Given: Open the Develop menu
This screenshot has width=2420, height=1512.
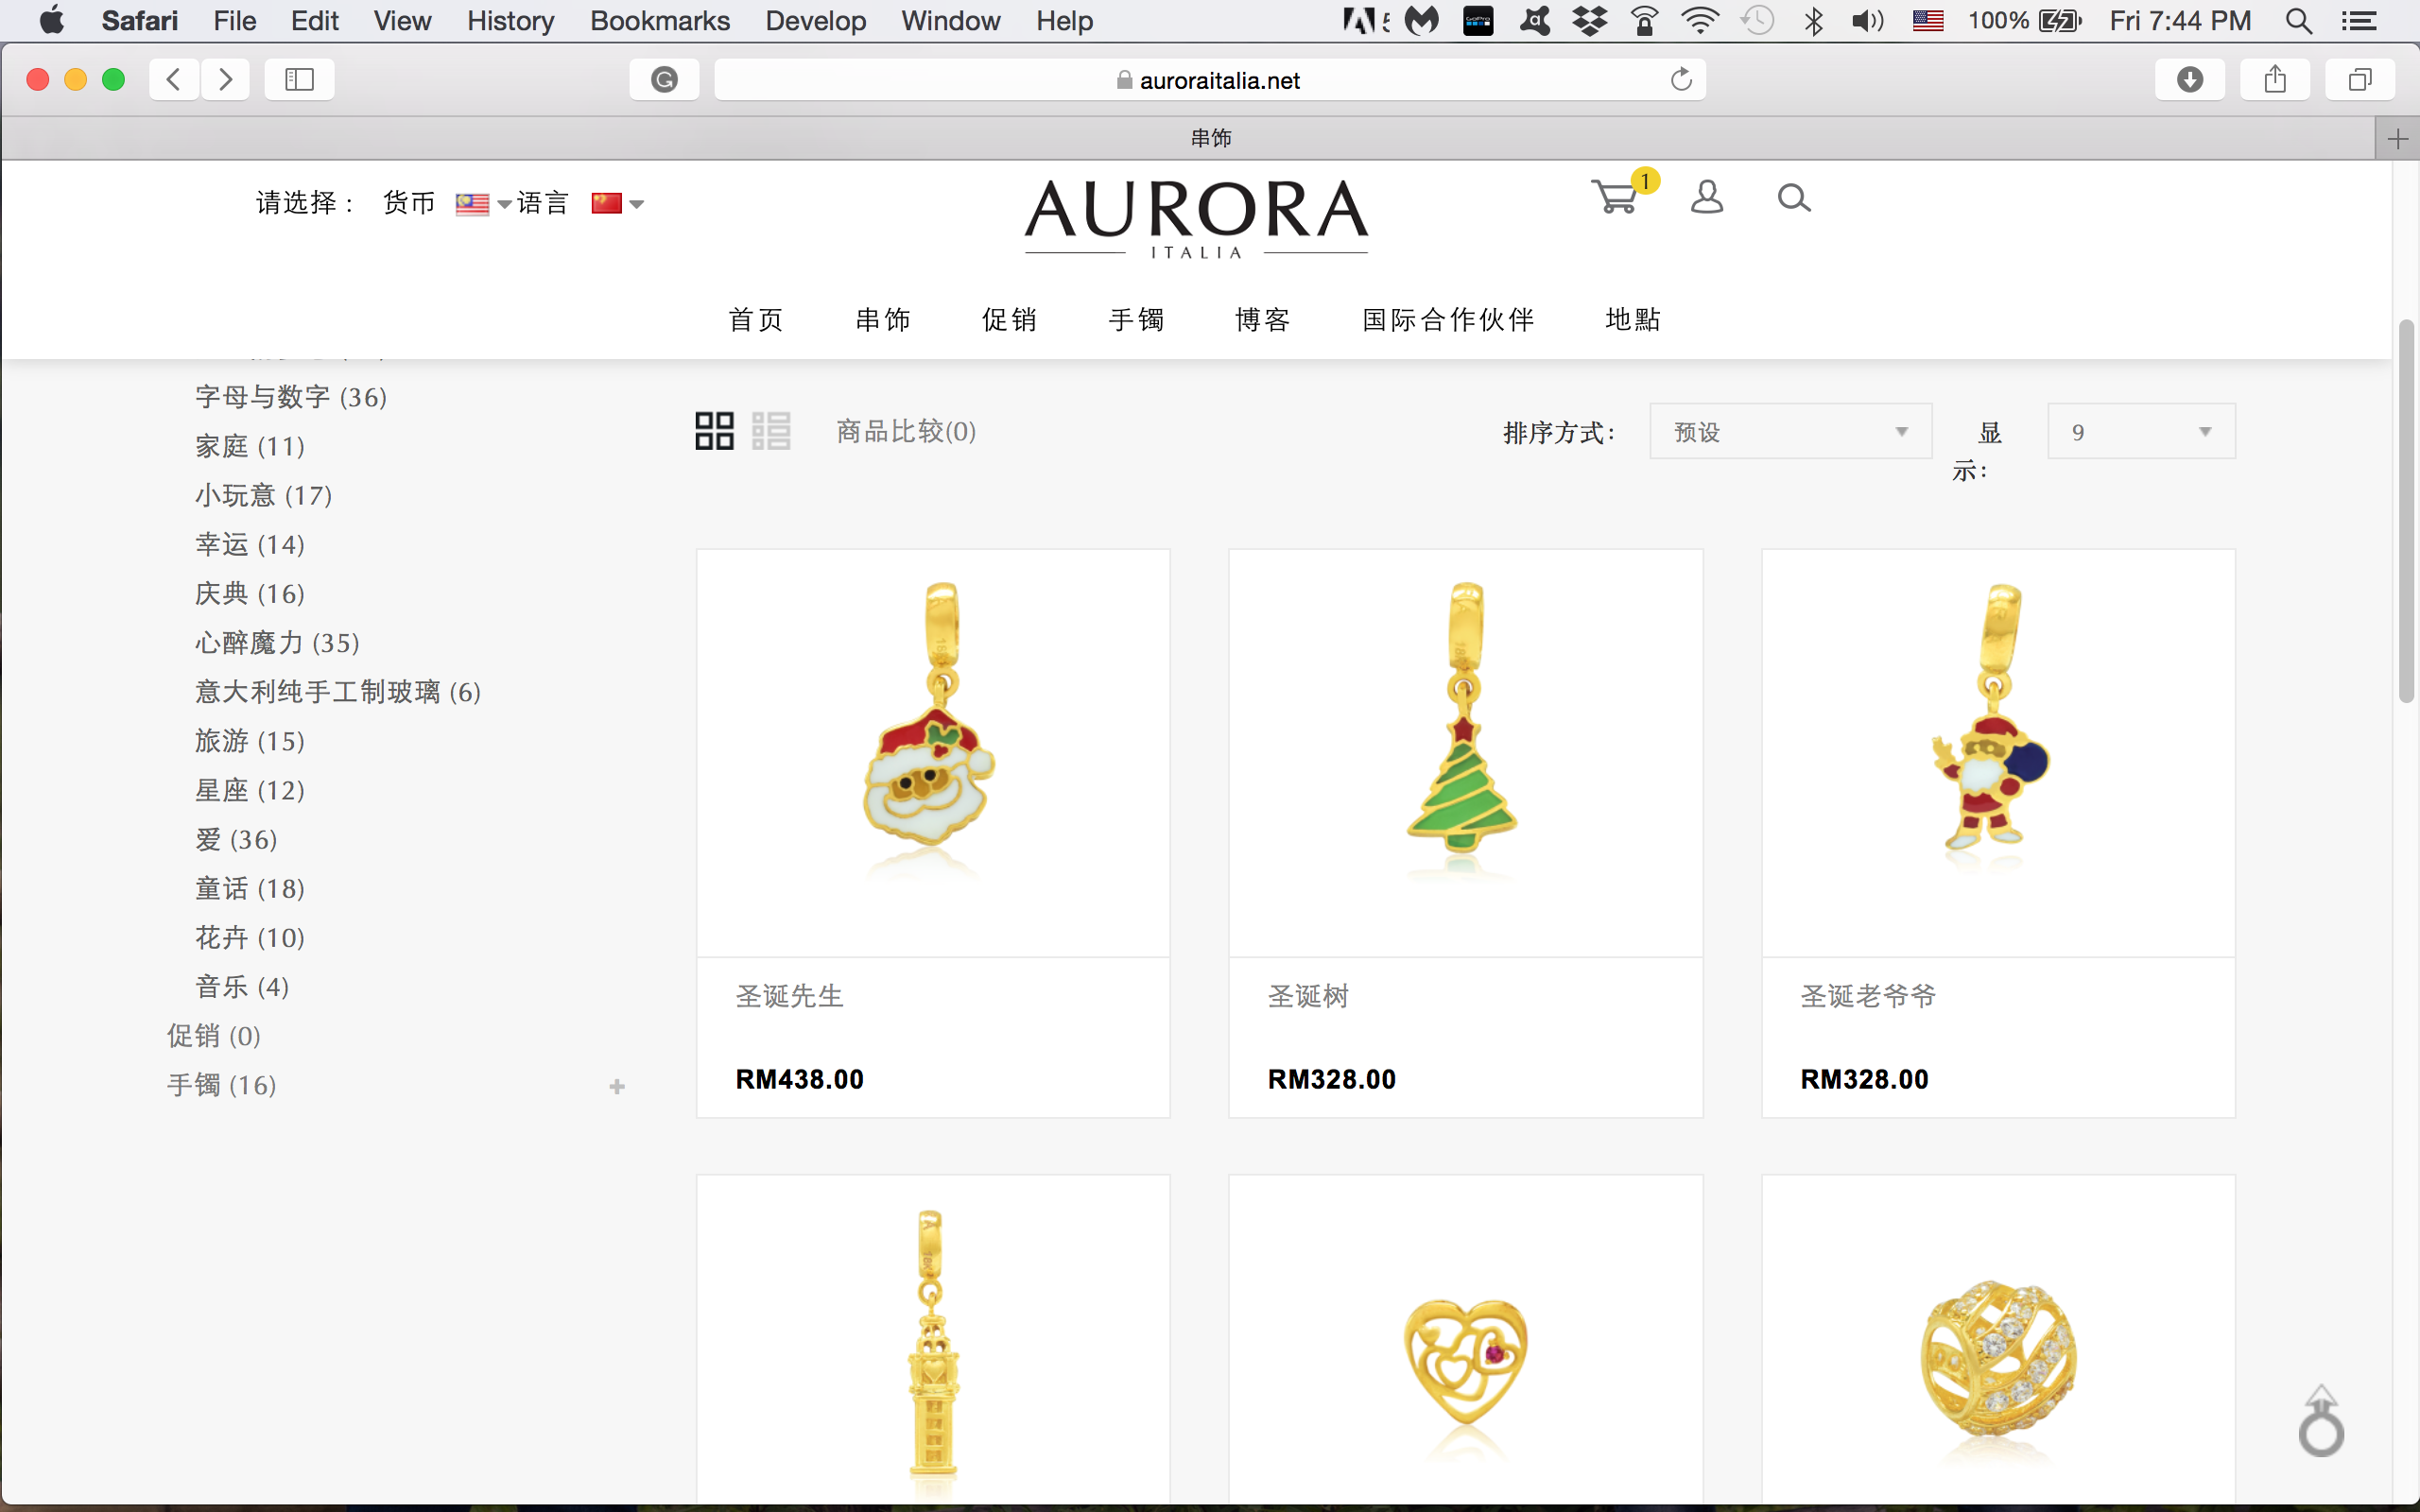Looking at the screenshot, I should pos(816,20).
